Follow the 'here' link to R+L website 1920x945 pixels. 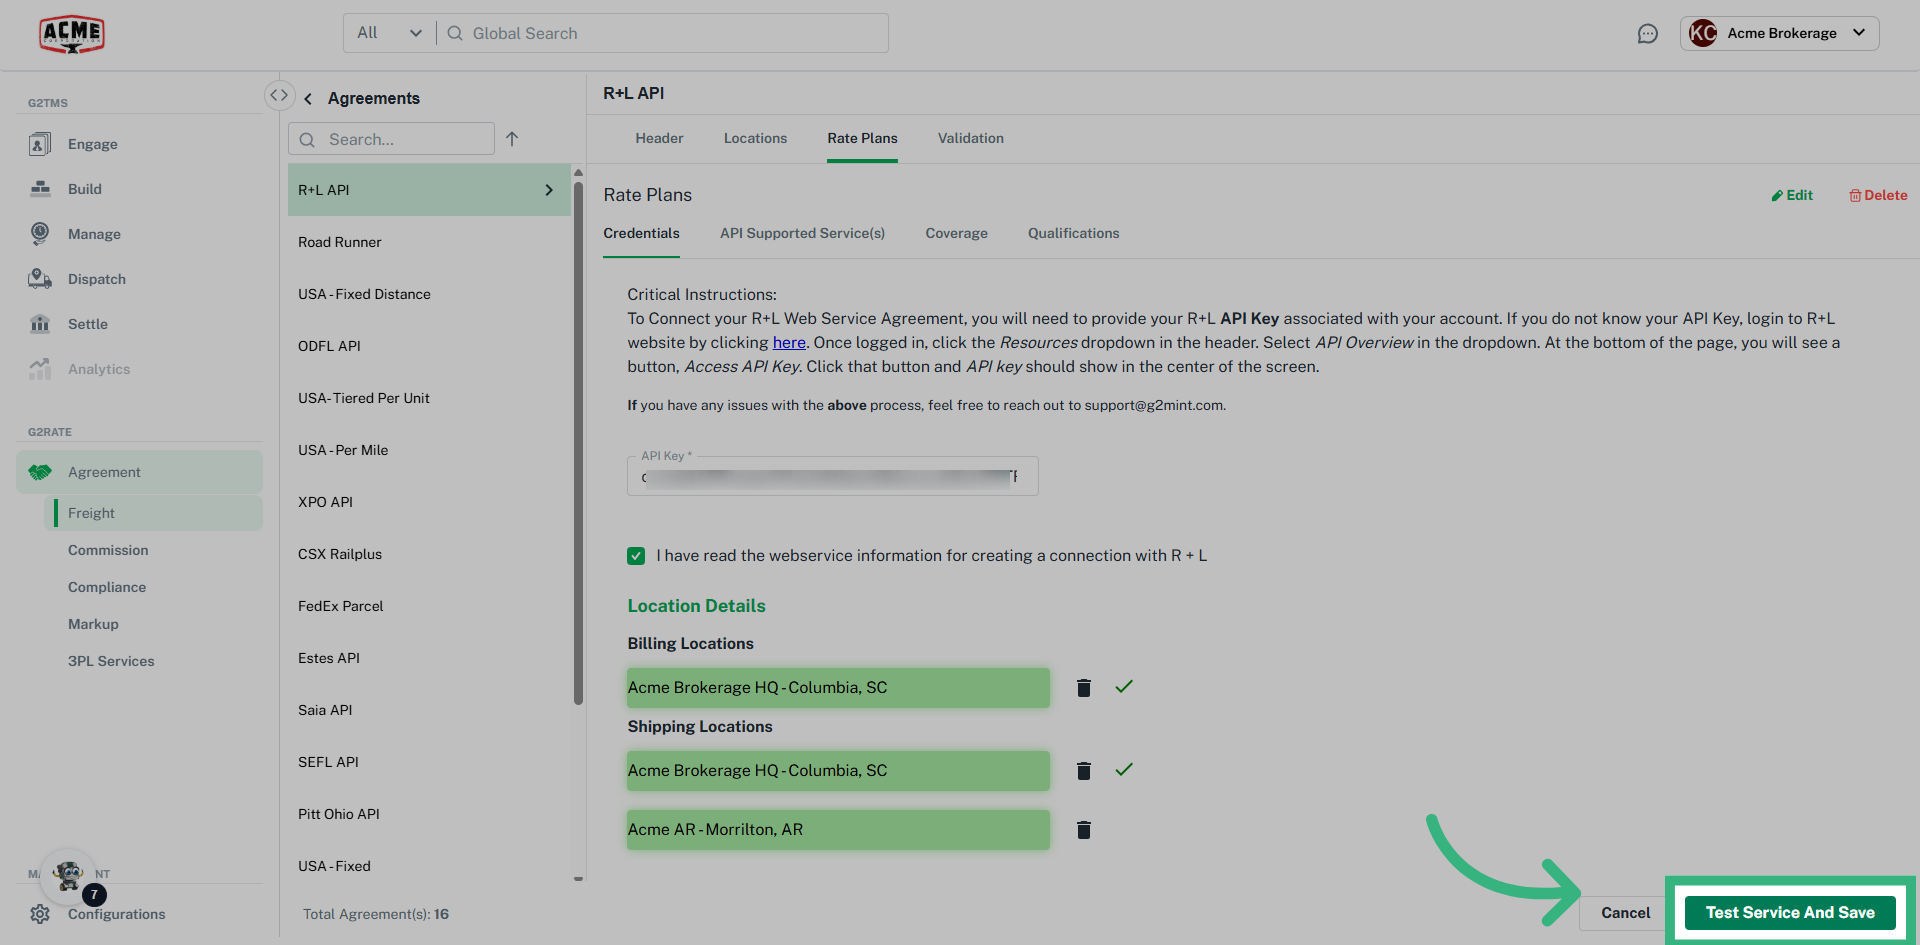pyautogui.click(x=789, y=342)
